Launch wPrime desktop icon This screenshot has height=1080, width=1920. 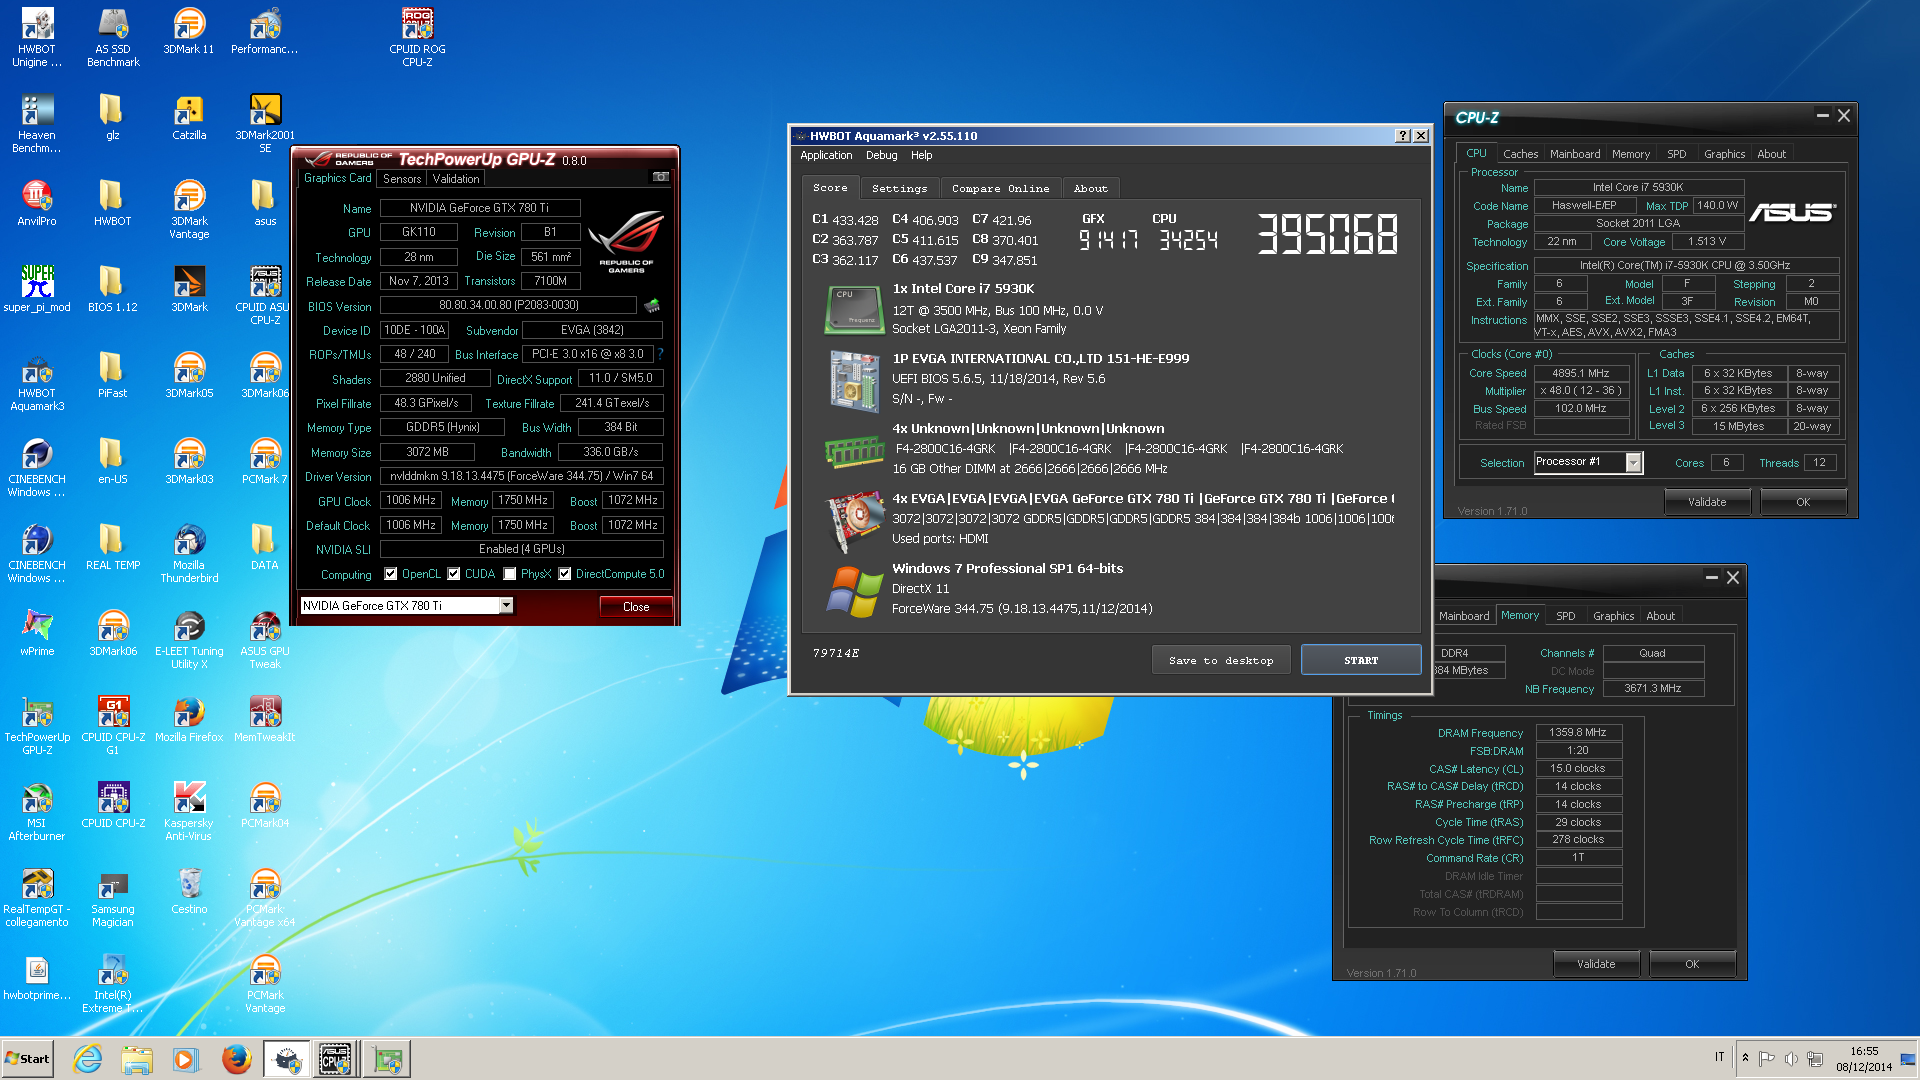tap(37, 632)
